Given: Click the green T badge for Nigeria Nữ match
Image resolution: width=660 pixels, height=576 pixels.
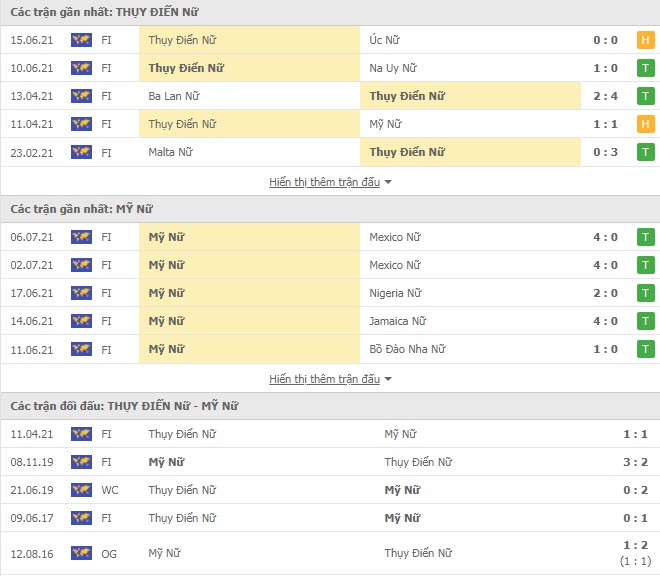Looking at the screenshot, I should click(x=645, y=293).
